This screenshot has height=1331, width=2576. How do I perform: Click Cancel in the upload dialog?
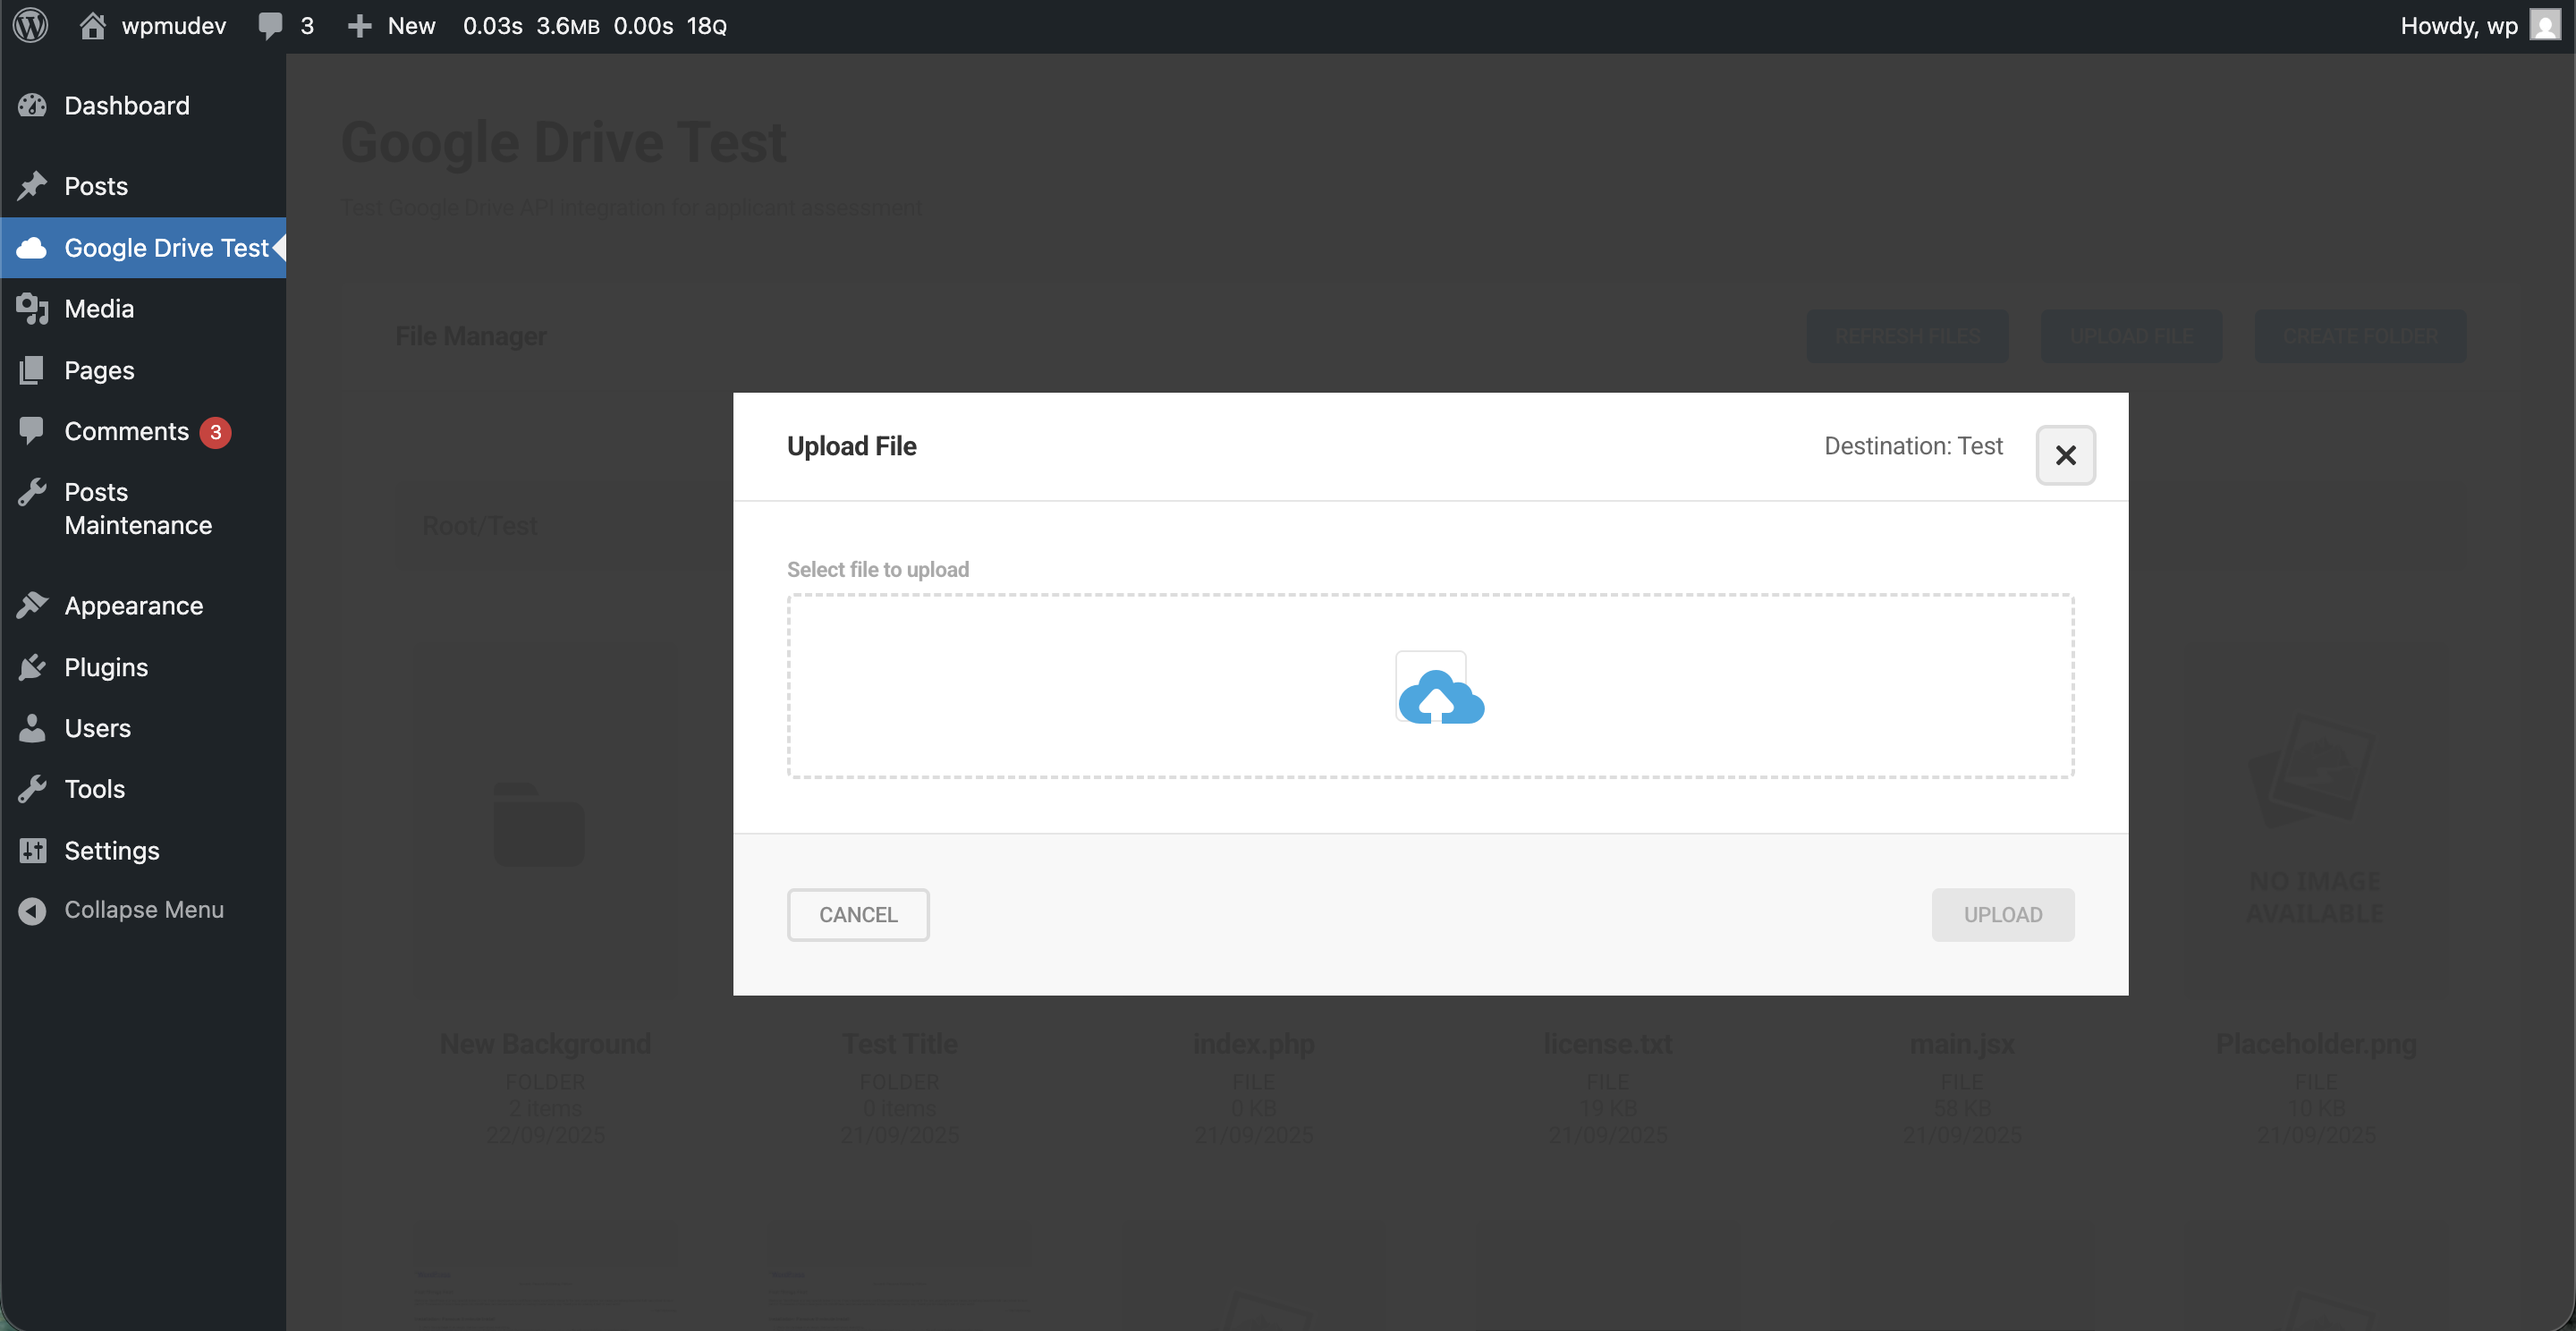858,914
